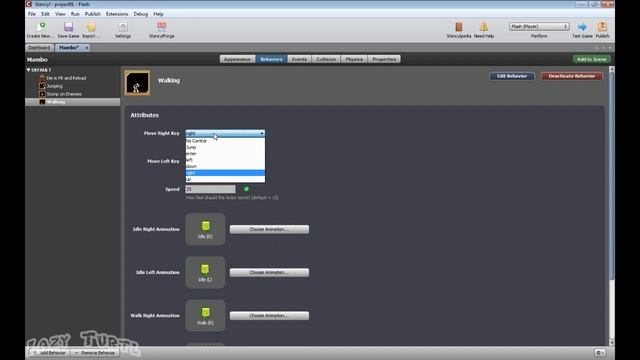
Task: Click Choose Animation for Idle Left Animation
Action: [x=269, y=273]
